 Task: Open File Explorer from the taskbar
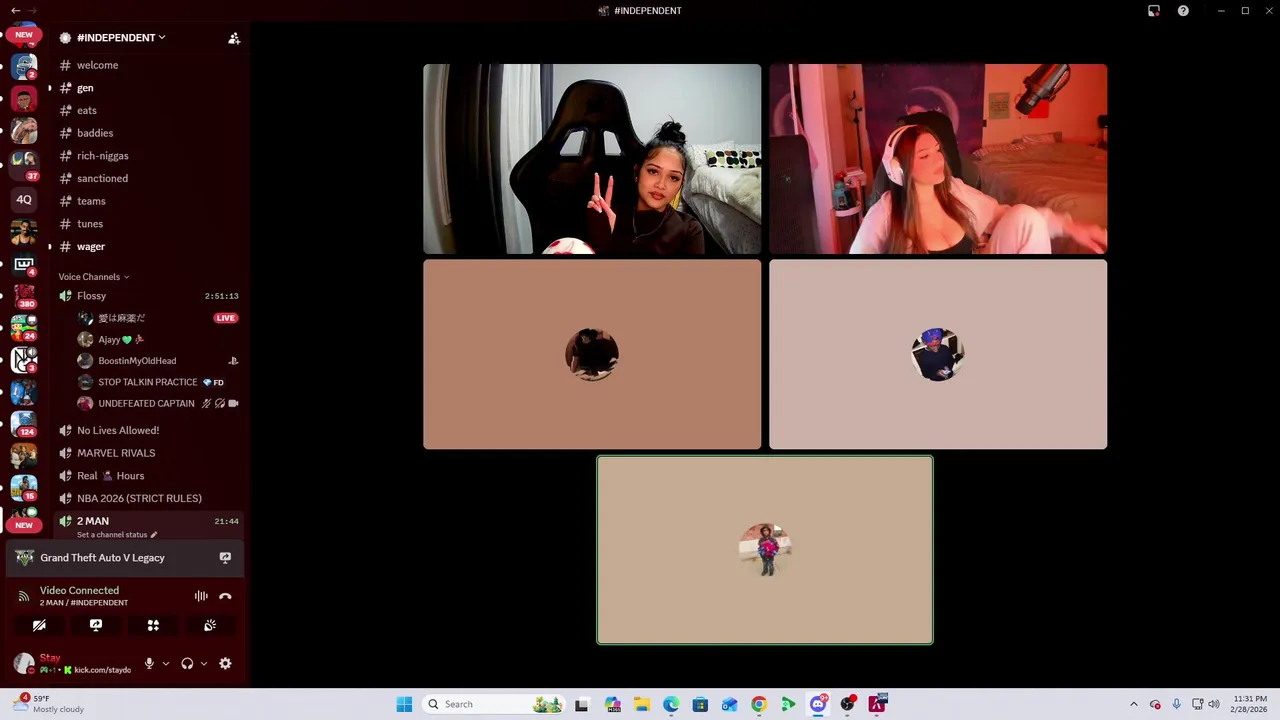click(x=642, y=704)
